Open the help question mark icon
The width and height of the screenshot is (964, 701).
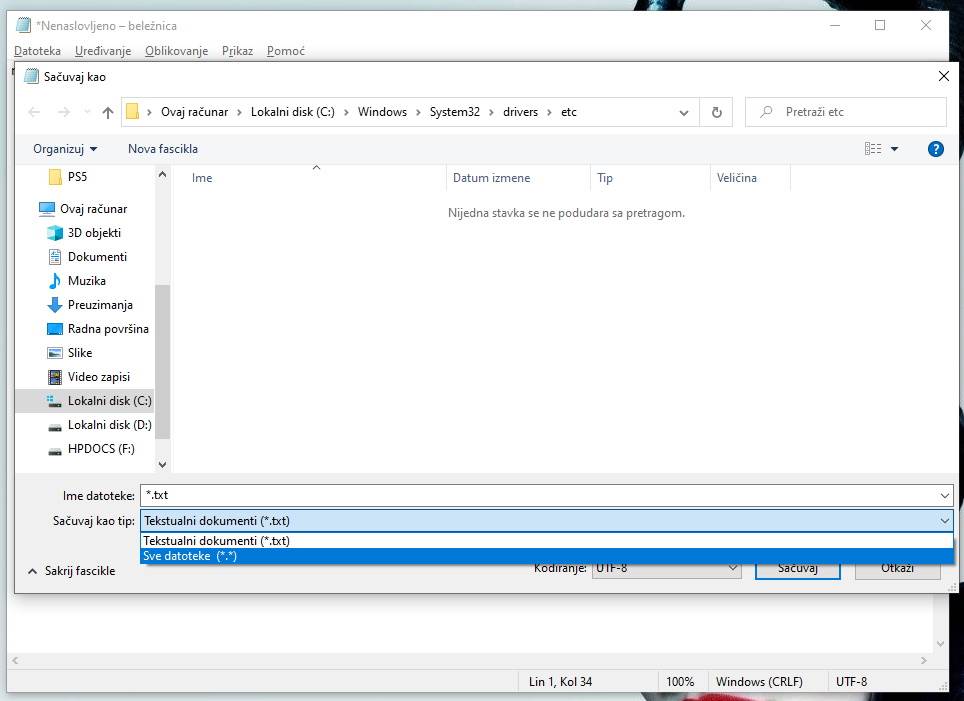[935, 149]
